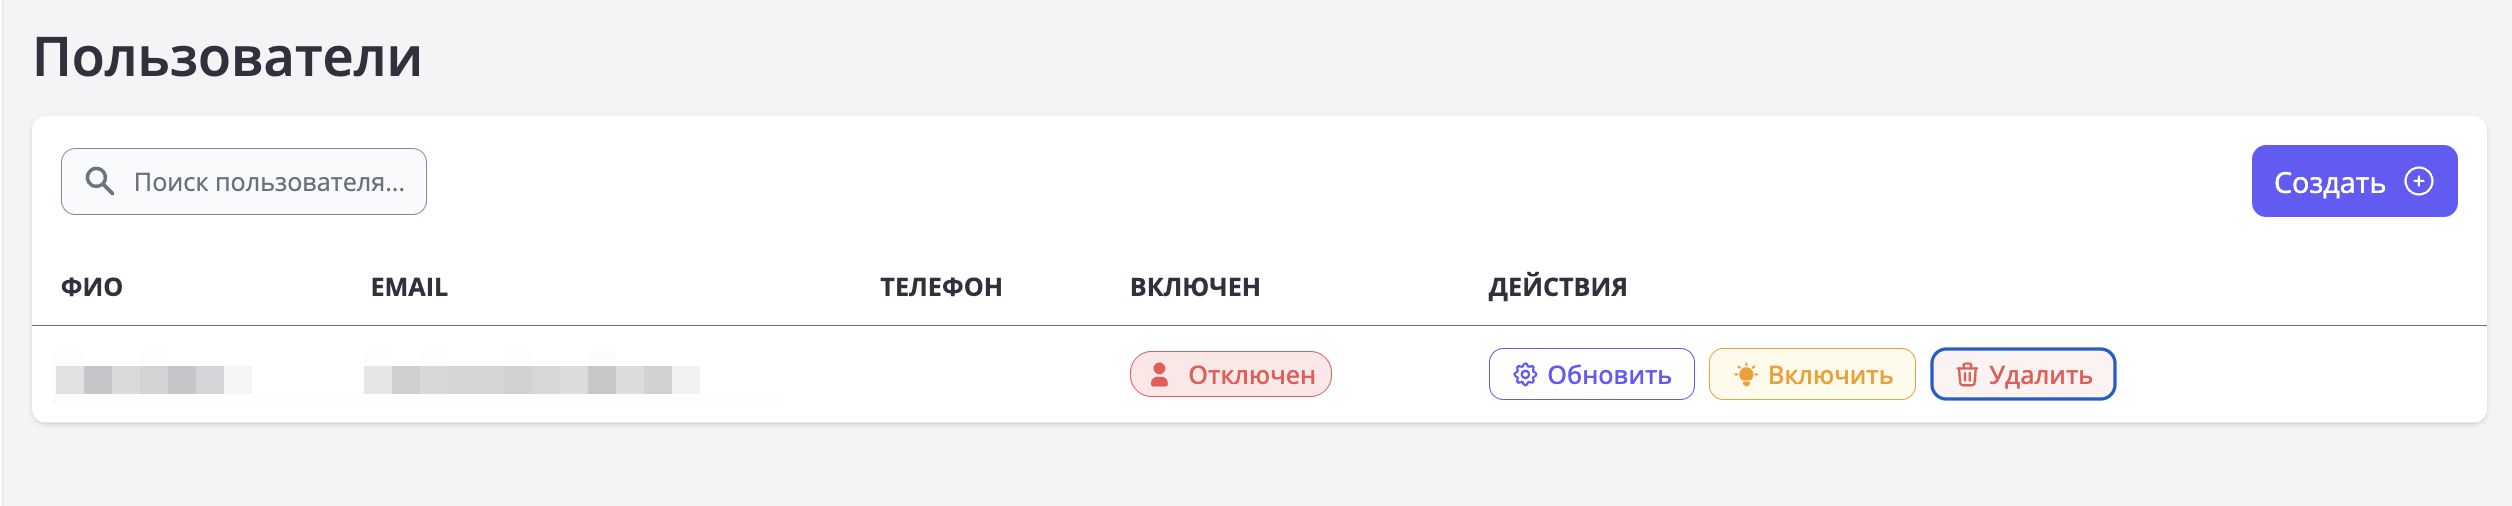
Task: Click the plus circle icon on Создать
Action: point(2419,181)
